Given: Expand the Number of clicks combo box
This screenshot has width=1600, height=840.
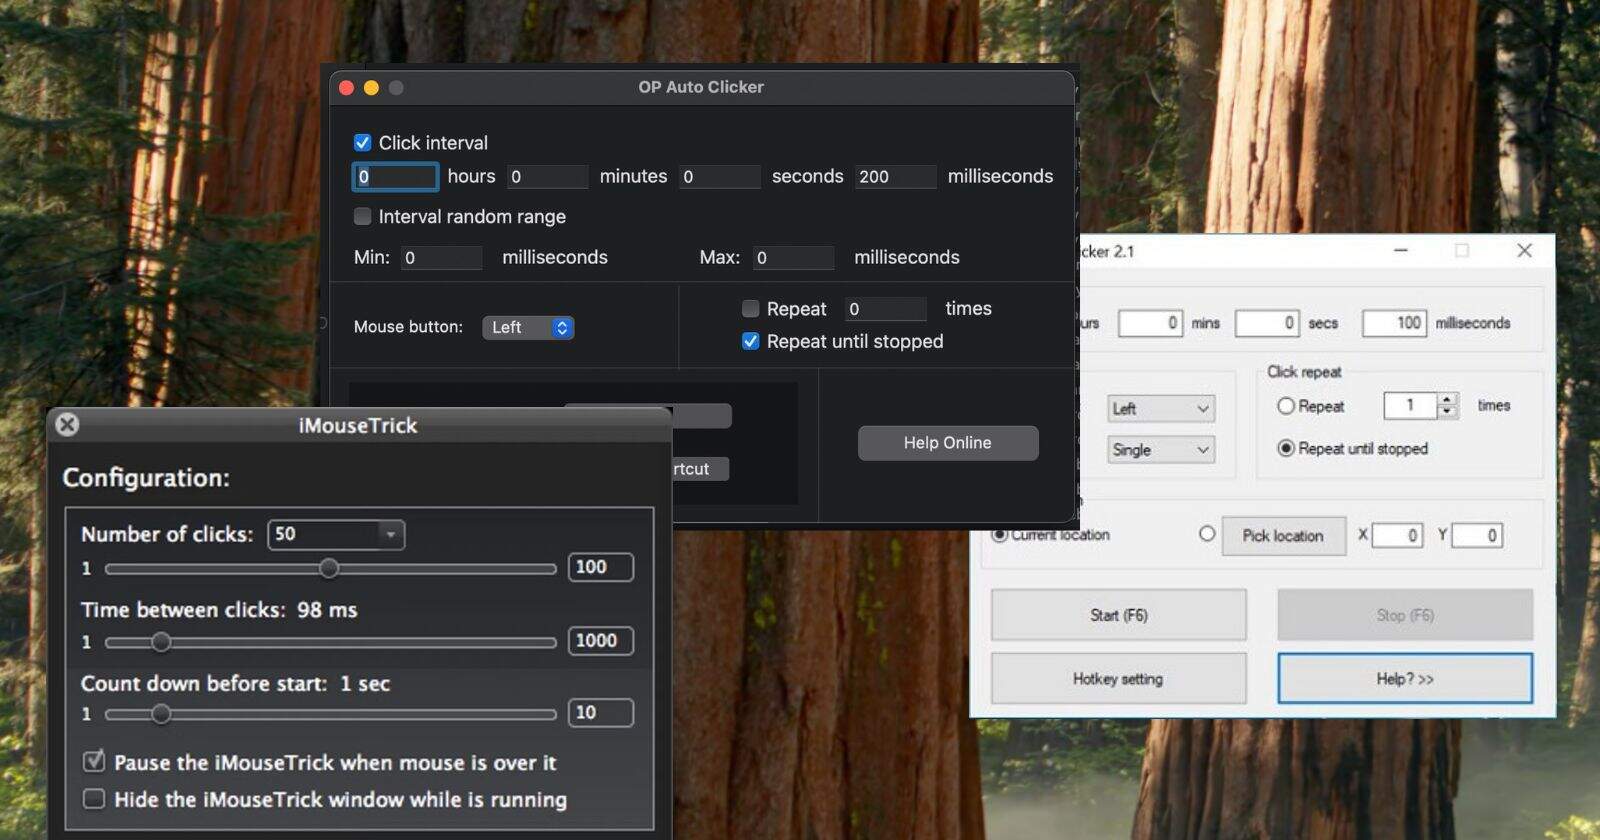Looking at the screenshot, I should [391, 535].
